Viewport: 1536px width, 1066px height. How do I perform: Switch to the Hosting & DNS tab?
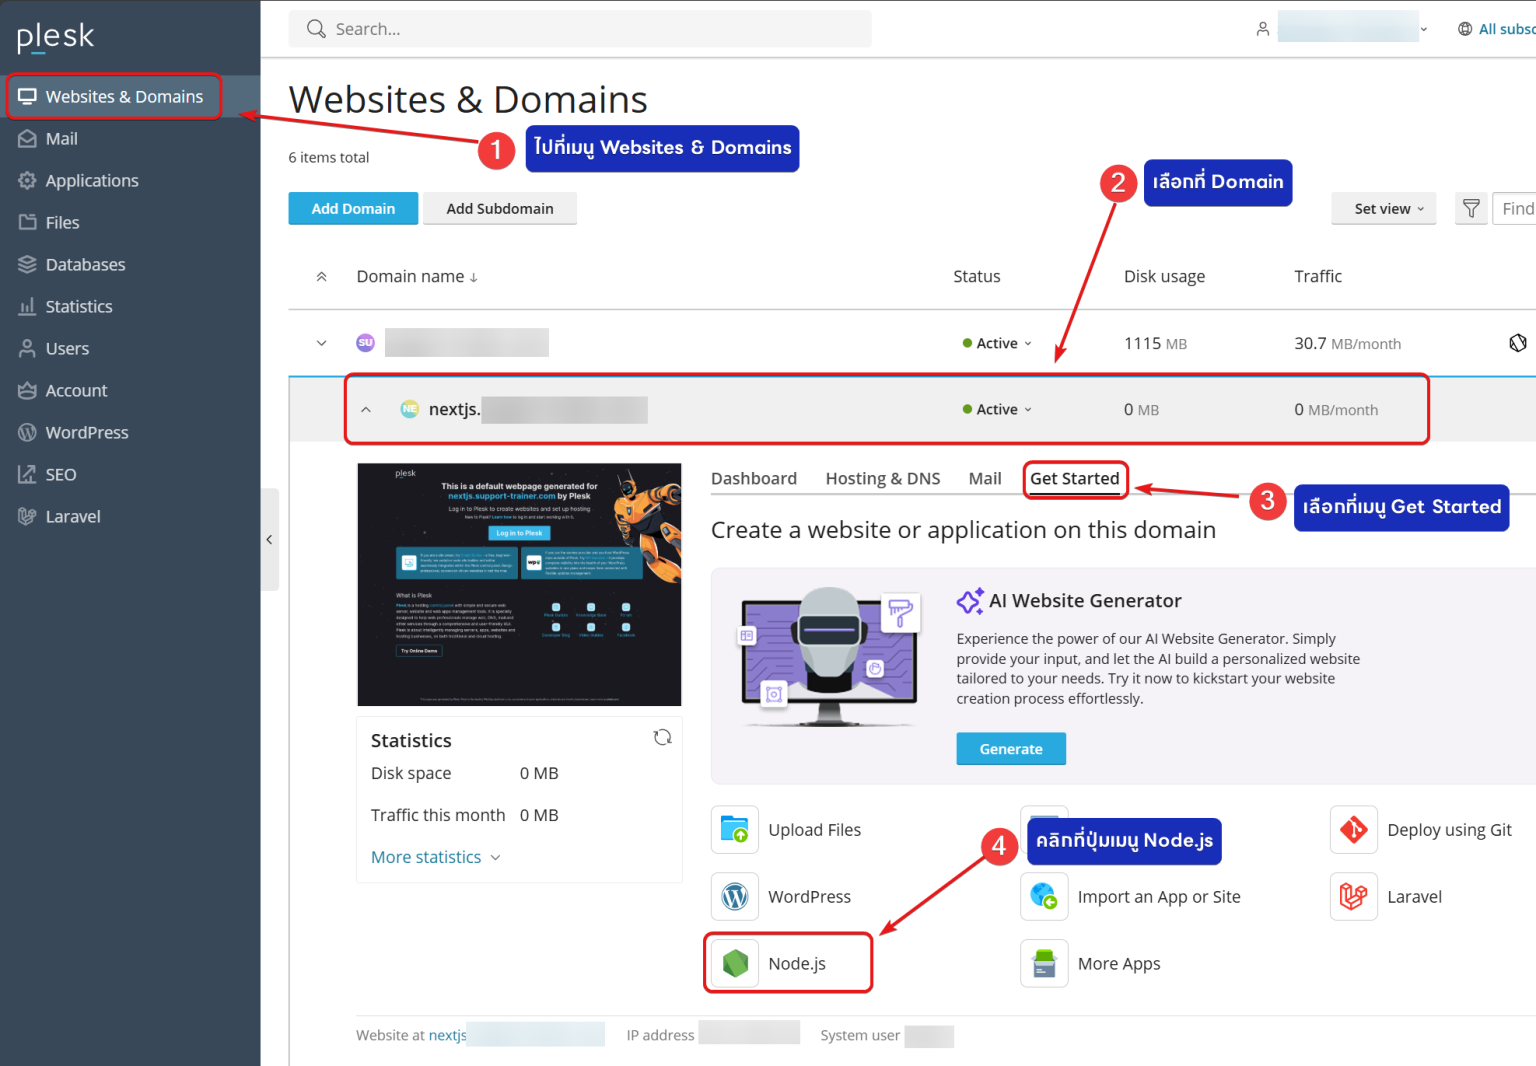coord(882,478)
